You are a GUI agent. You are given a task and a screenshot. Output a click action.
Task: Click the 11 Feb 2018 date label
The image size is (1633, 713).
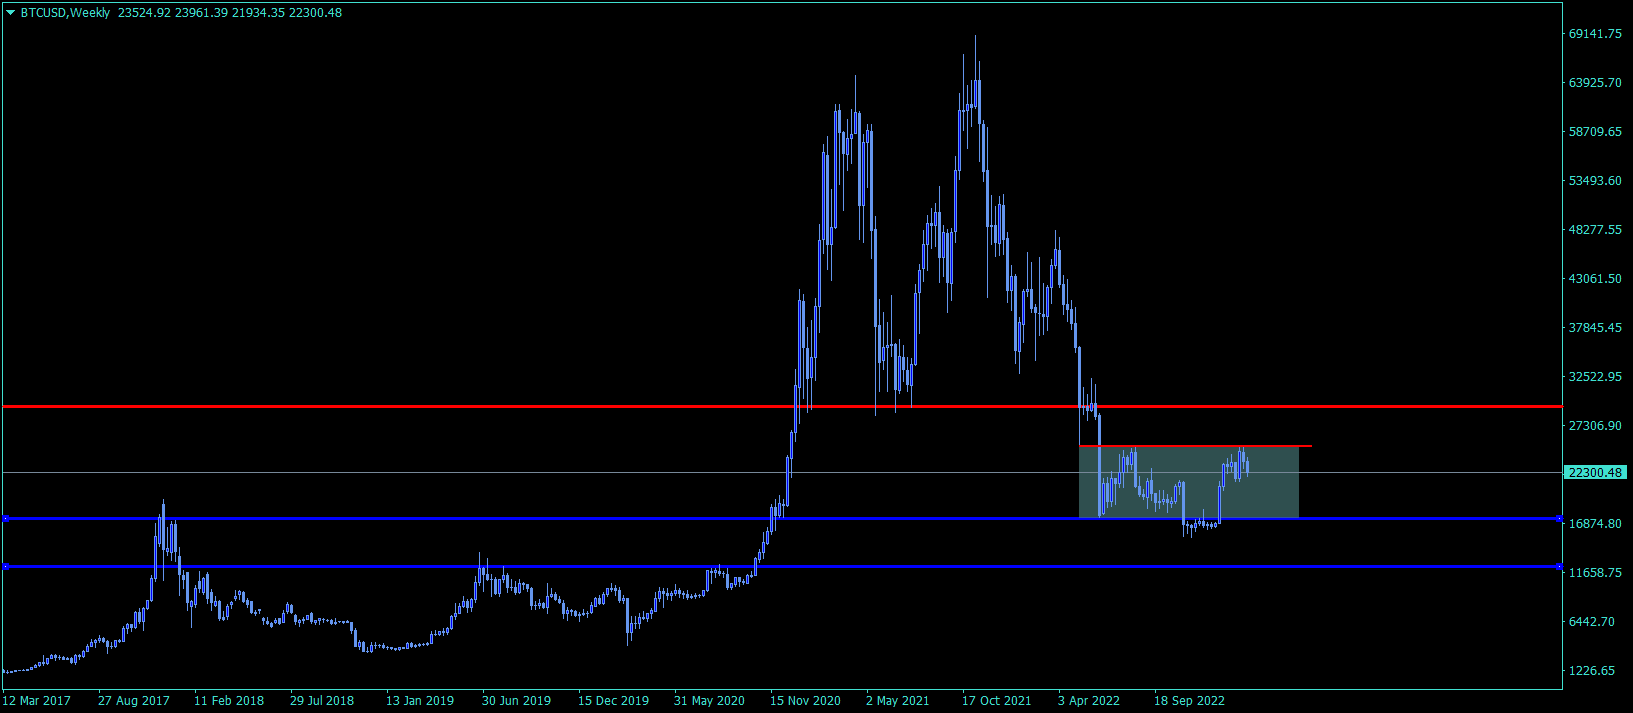[229, 701]
